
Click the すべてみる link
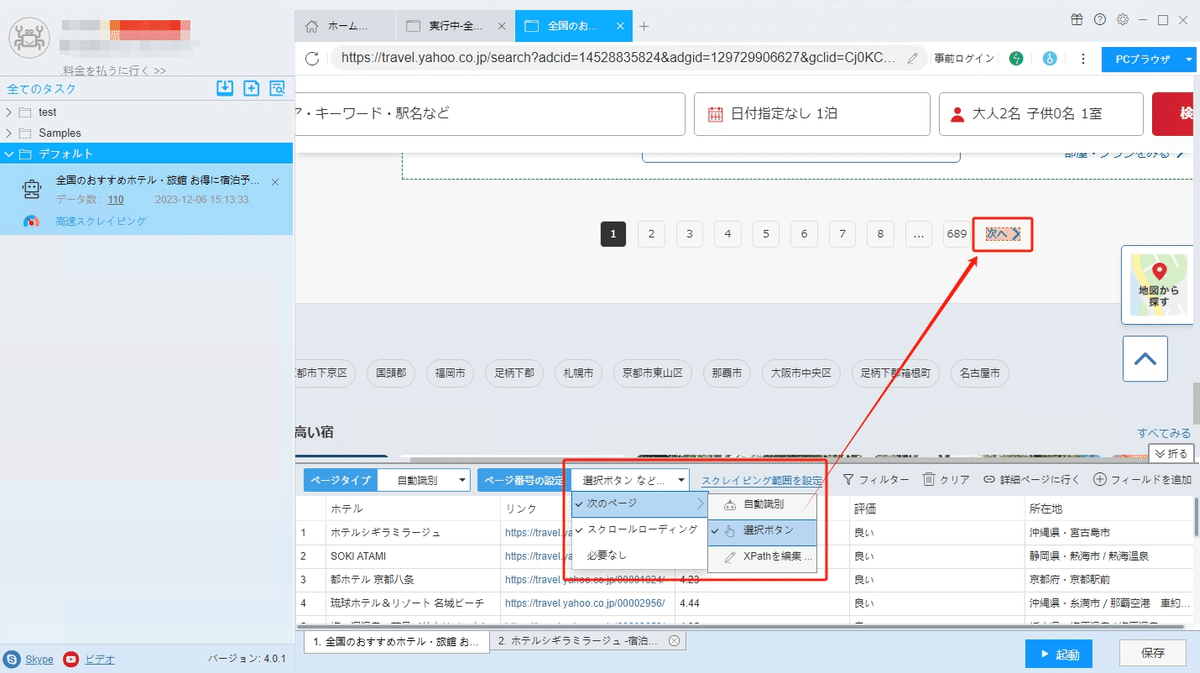click(x=1164, y=433)
